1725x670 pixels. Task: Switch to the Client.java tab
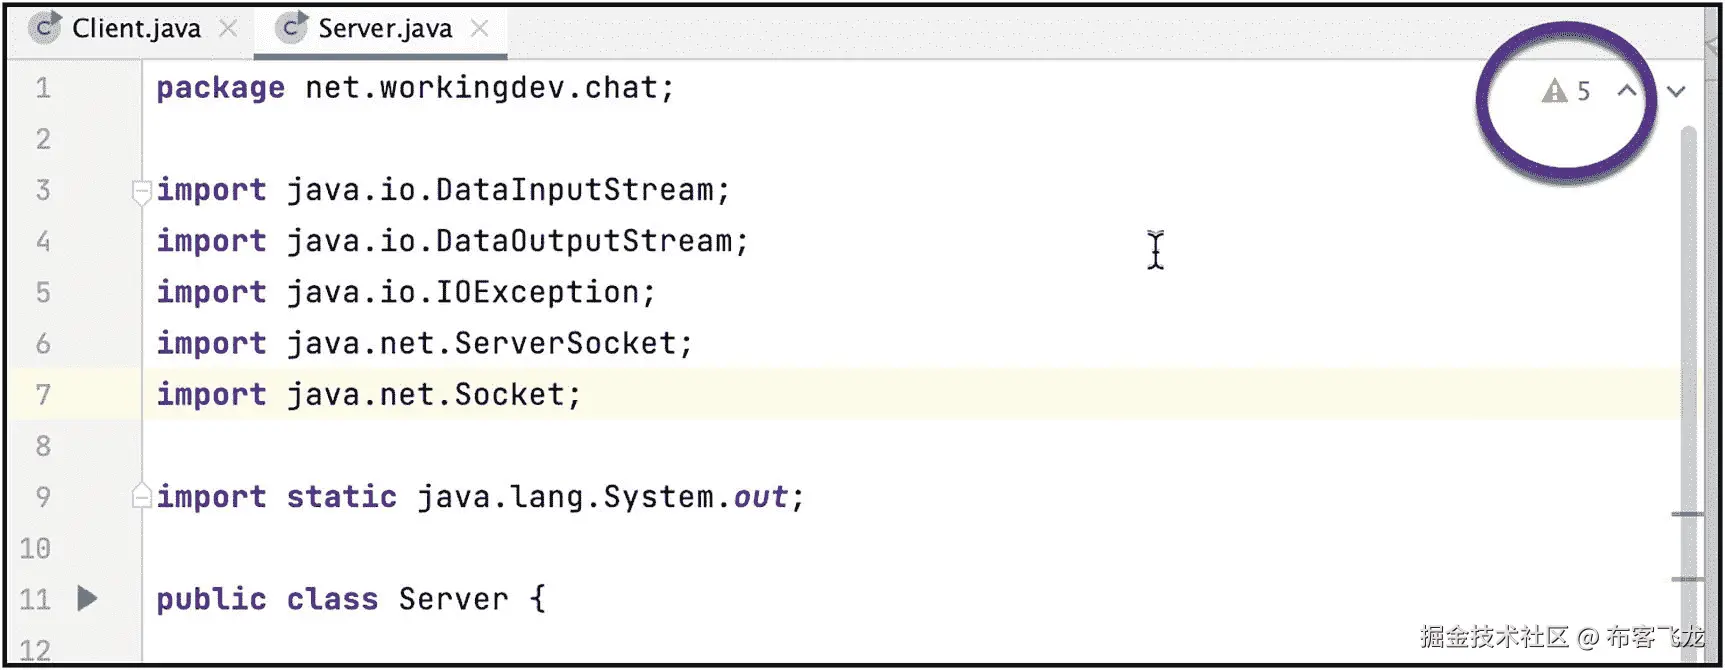click(136, 29)
